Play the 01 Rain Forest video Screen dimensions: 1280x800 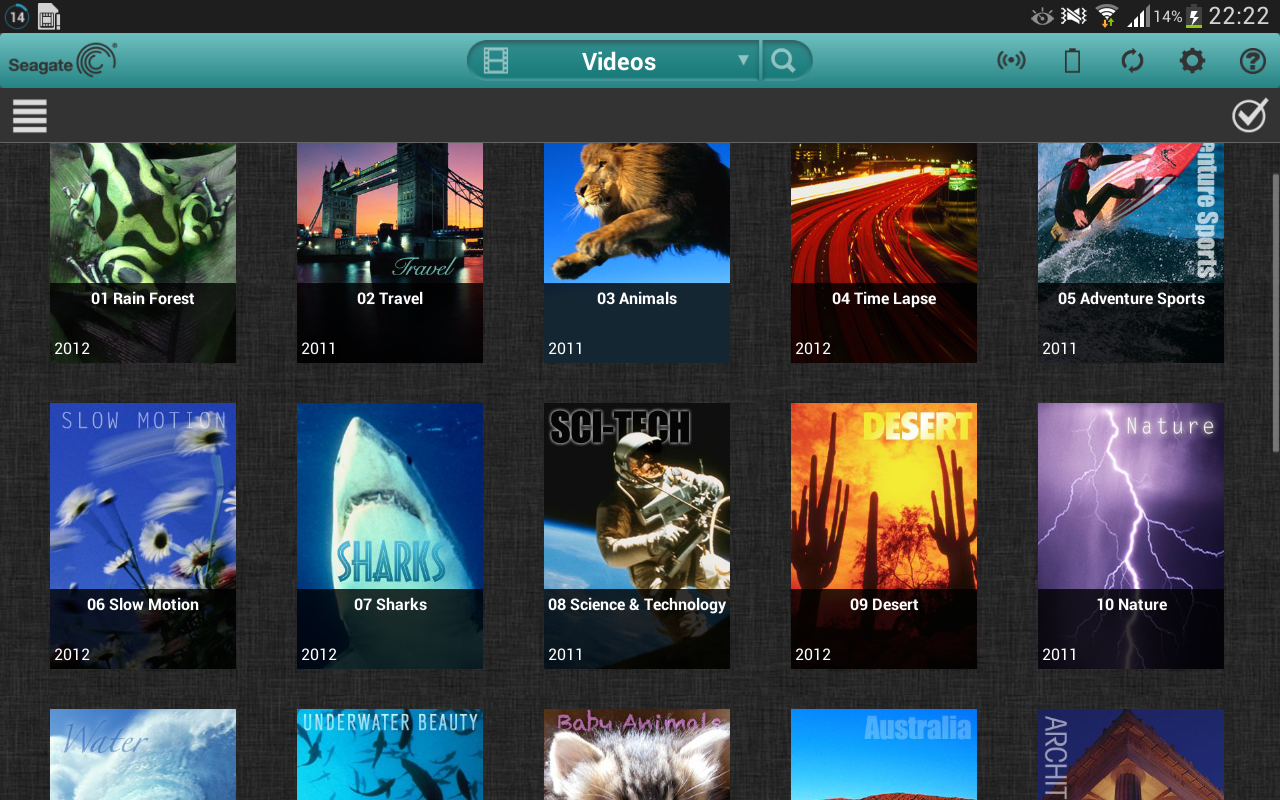click(x=143, y=252)
